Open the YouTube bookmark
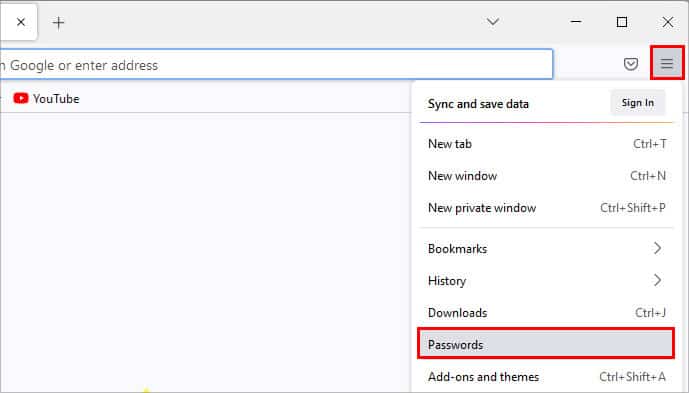 pyautogui.click(x=46, y=98)
